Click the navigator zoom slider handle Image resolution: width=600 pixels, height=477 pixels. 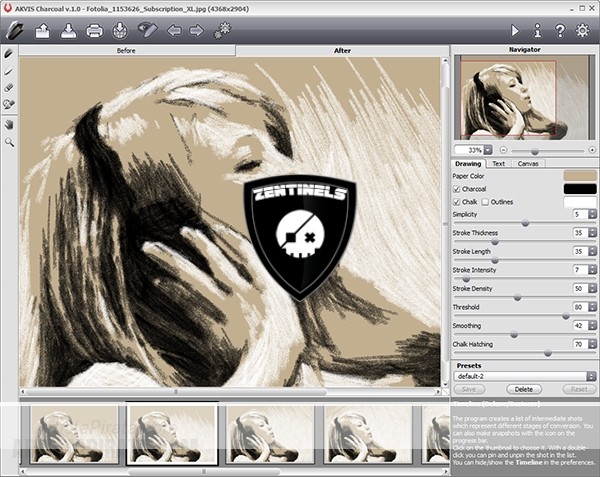click(535, 151)
